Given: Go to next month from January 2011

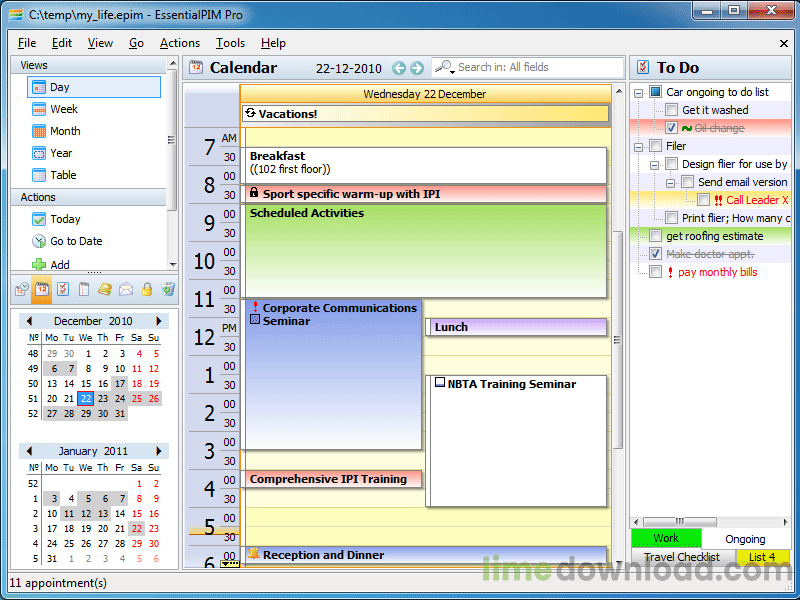Looking at the screenshot, I should click(159, 451).
